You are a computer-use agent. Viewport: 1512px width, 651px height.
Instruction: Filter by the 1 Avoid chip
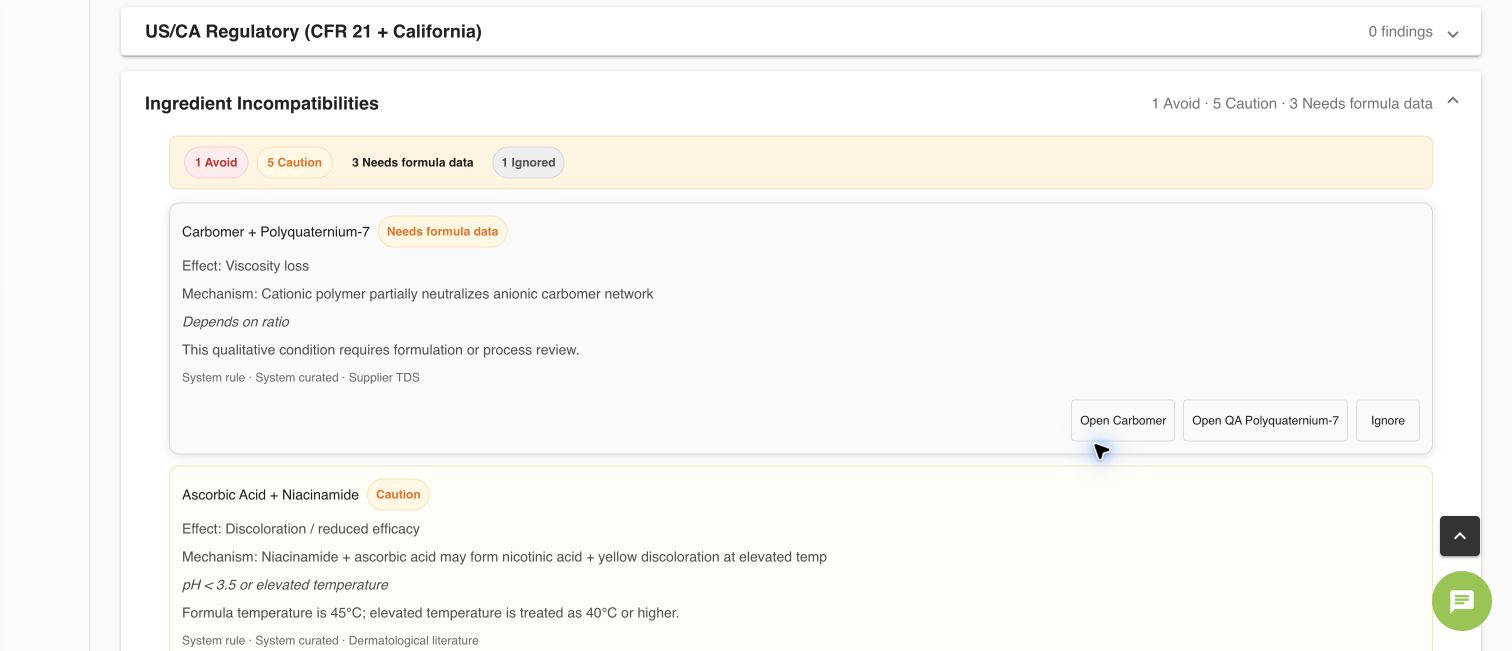pyautogui.click(x=216, y=163)
